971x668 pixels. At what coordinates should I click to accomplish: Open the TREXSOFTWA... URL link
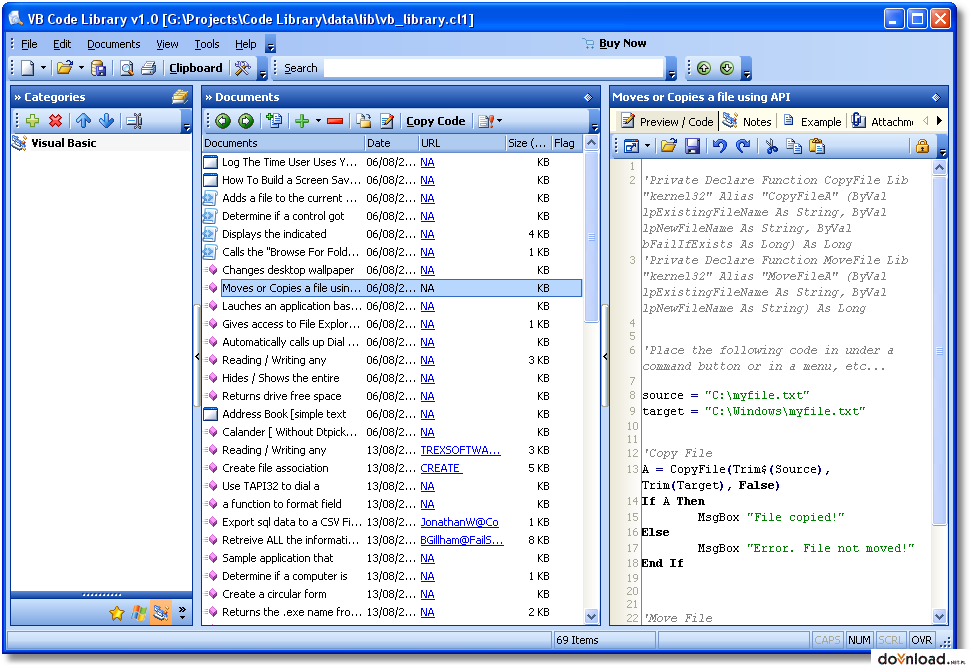[460, 450]
